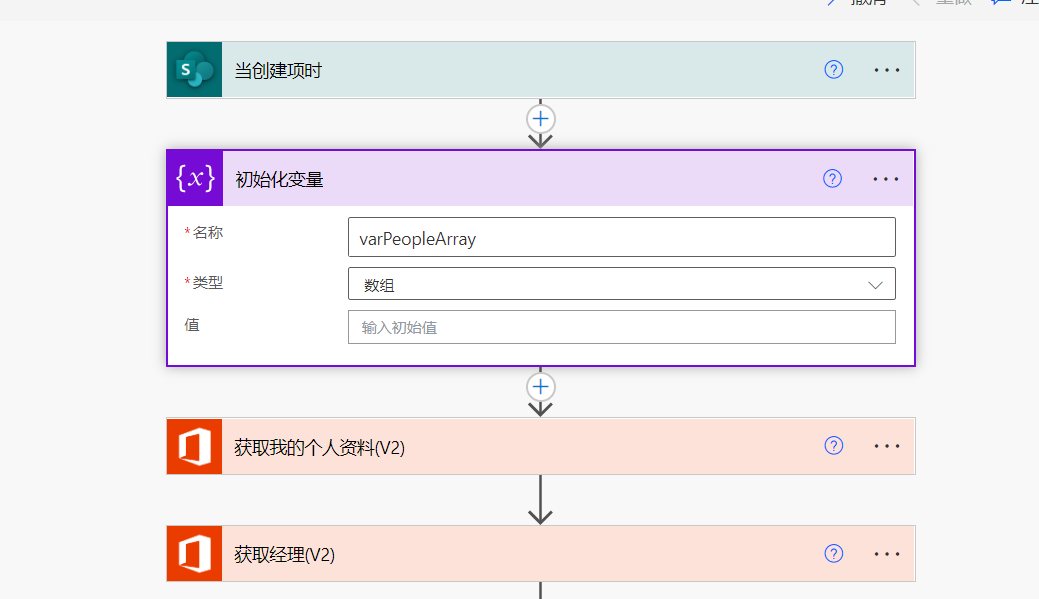The image size is (1039, 599).
Task: Click the 值 initial value input
Action: point(621,327)
